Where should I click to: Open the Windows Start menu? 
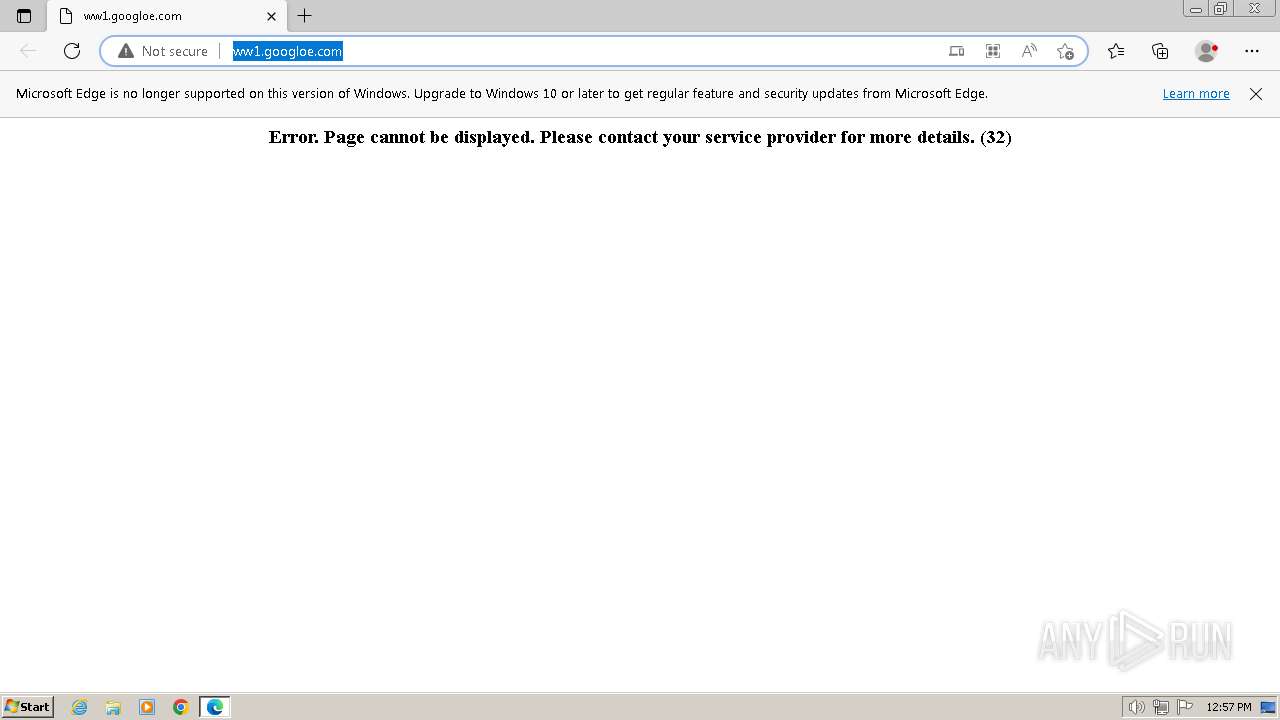[27, 707]
